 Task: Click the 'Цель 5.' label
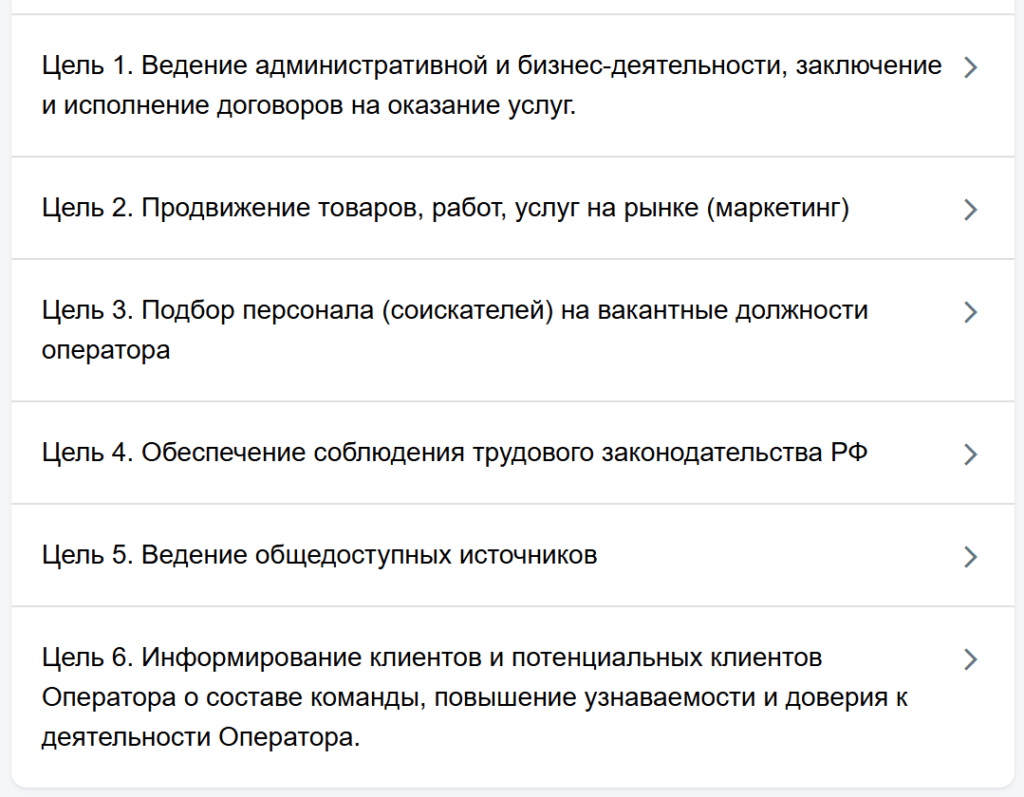[88, 555]
